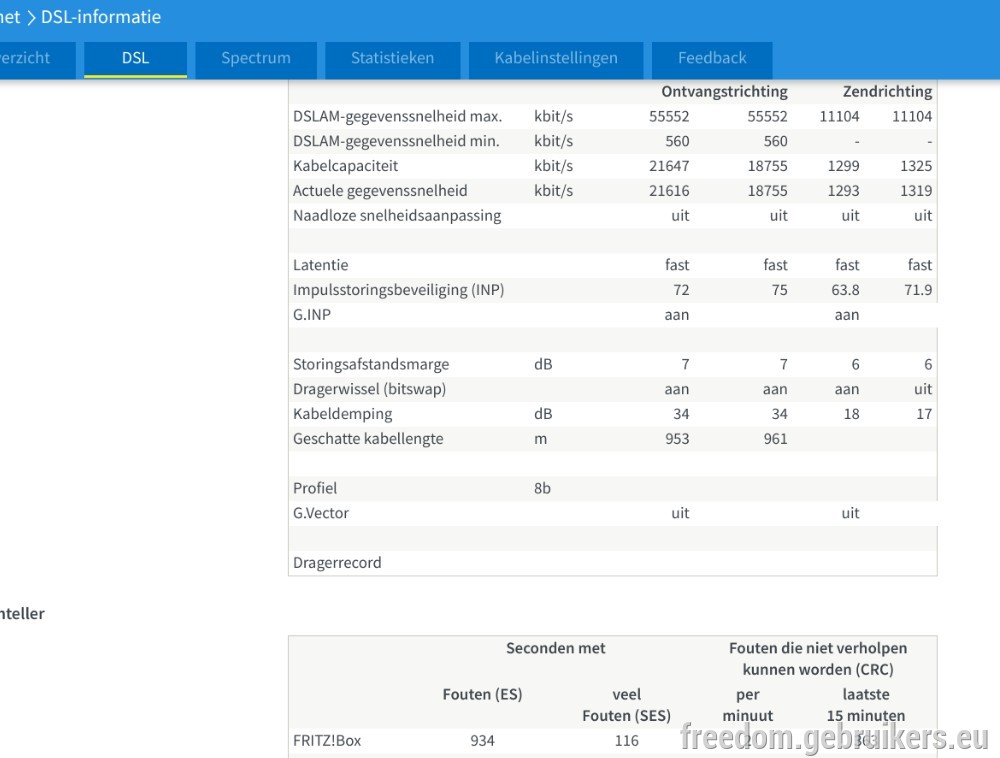Click the cable length value 953

click(677, 439)
